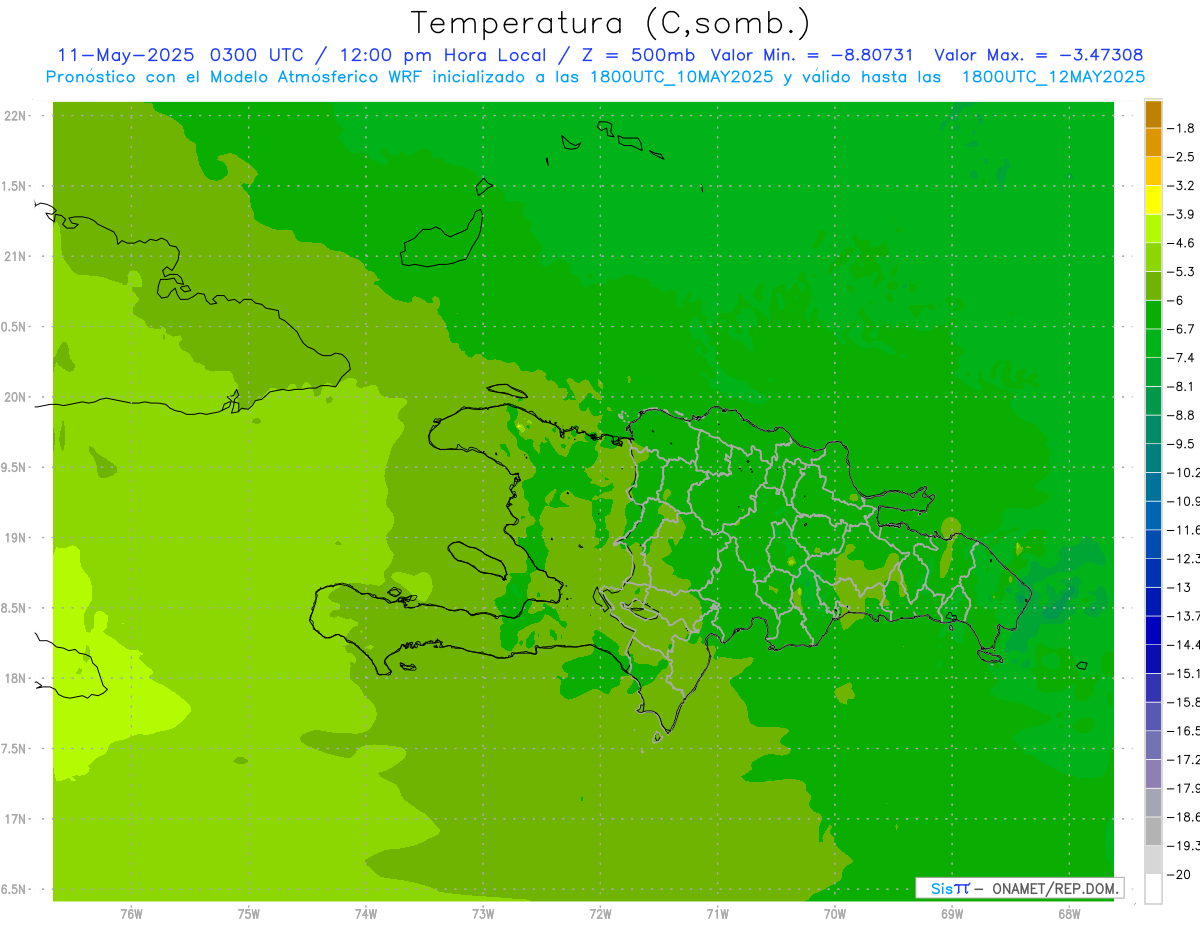Click the '69W' longitude label
The image size is (1200, 927).
[x=951, y=913]
